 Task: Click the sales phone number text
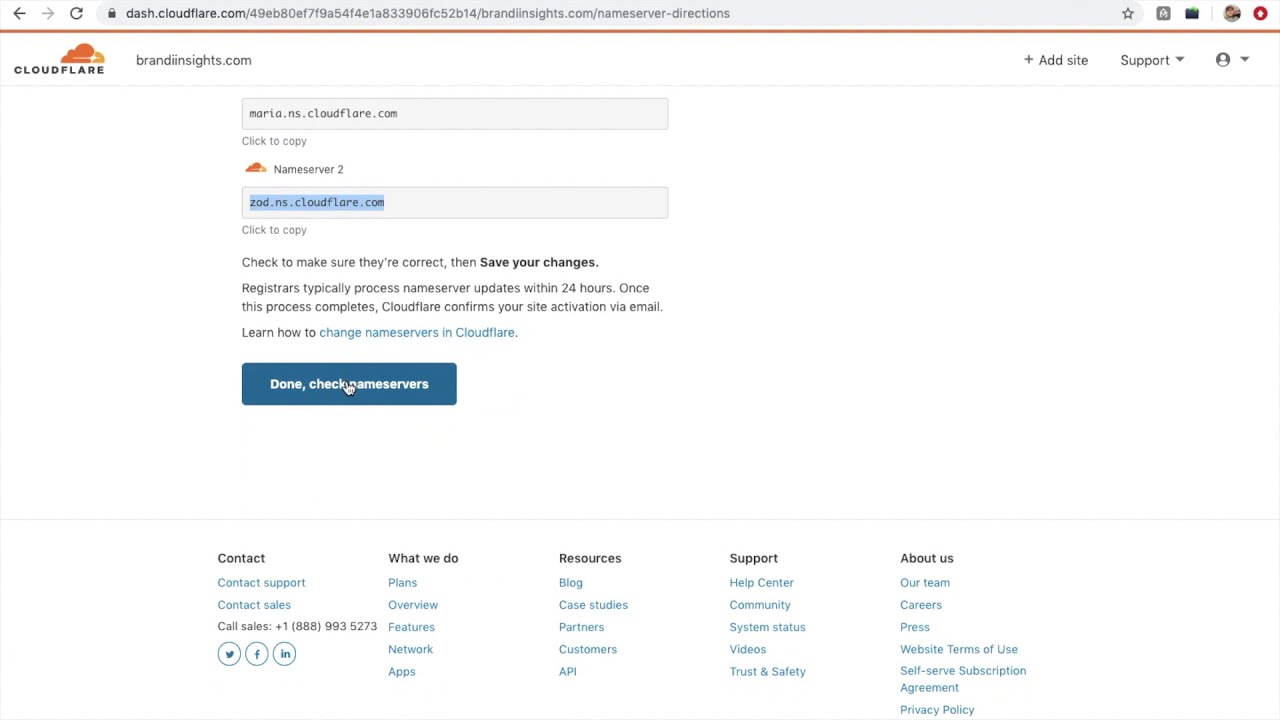click(326, 626)
